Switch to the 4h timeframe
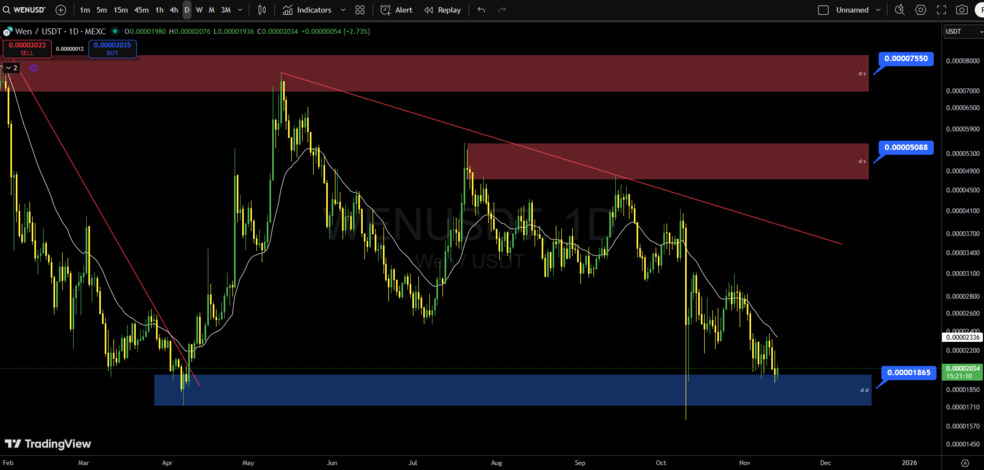Screen dimensions: 984x470 (174, 10)
